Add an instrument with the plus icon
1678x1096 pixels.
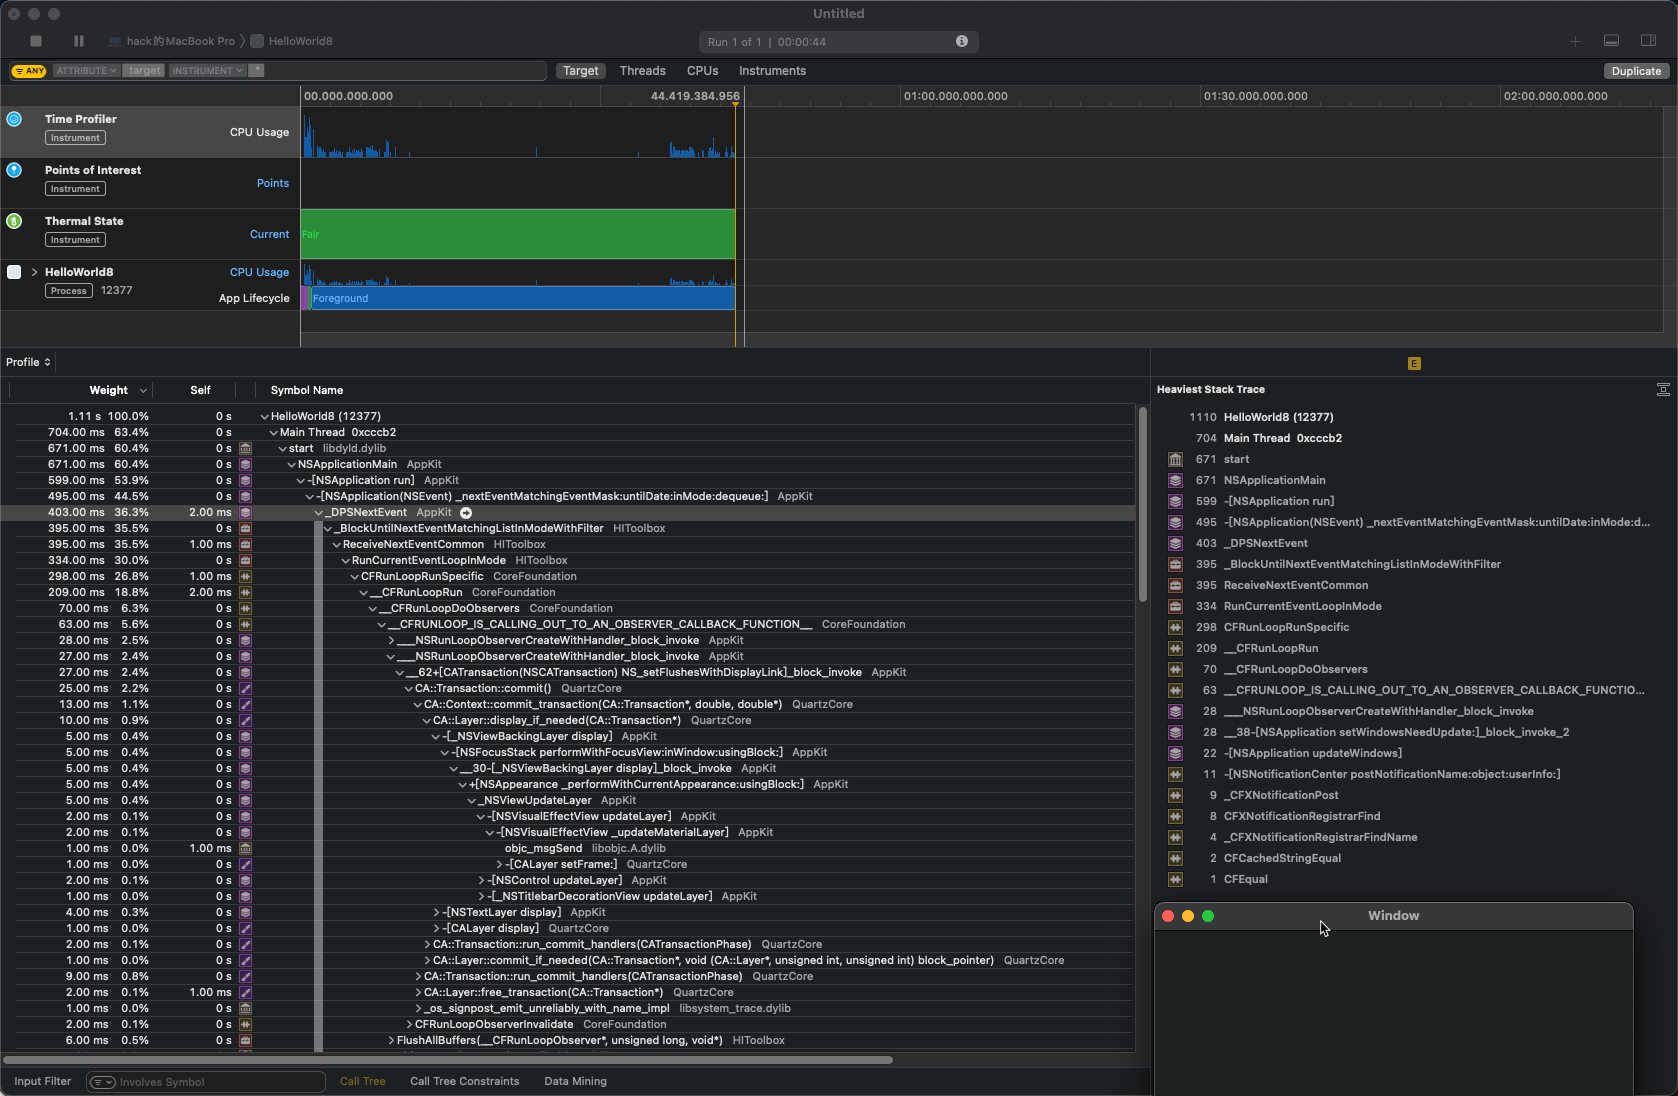pos(1575,41)
